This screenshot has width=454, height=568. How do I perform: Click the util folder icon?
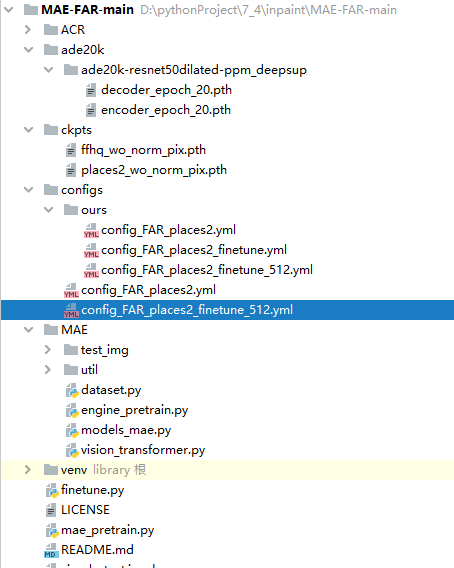(71, 369)
